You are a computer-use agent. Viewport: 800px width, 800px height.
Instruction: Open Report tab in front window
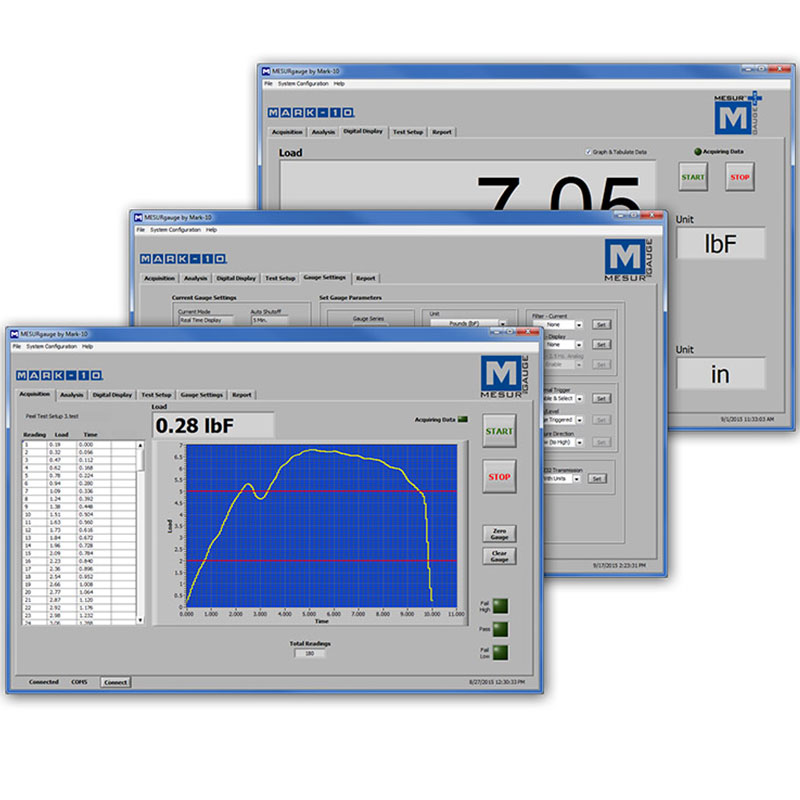tap(242, 395)
